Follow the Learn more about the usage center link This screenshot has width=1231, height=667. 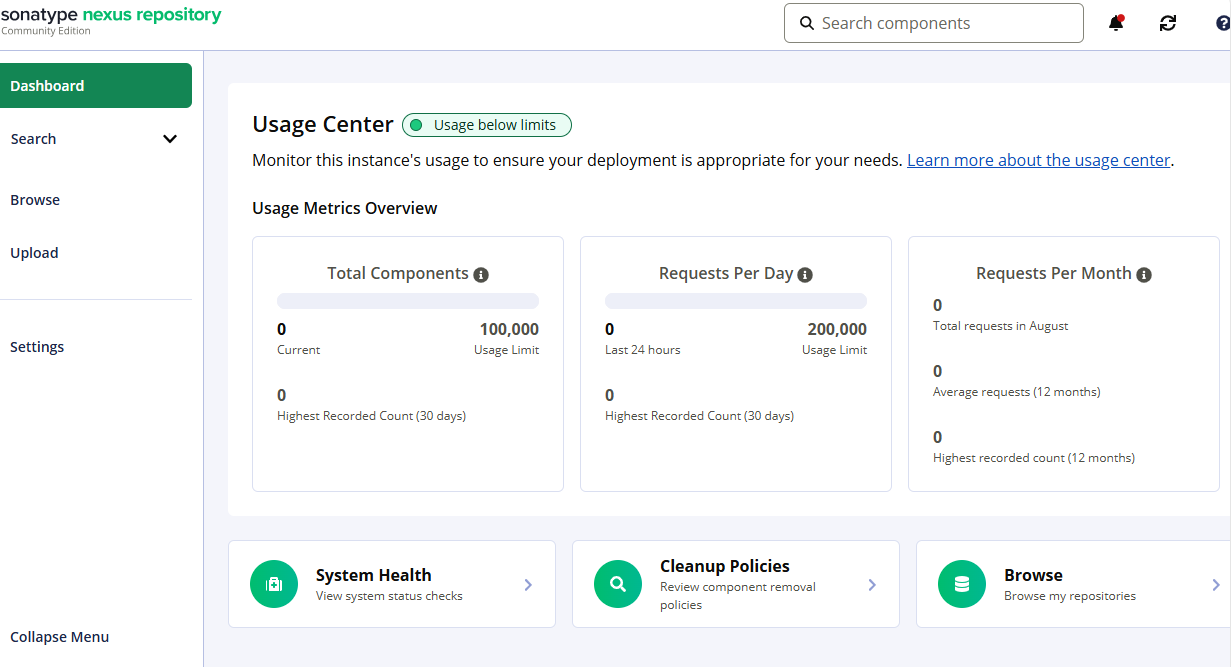[1038, 160]
